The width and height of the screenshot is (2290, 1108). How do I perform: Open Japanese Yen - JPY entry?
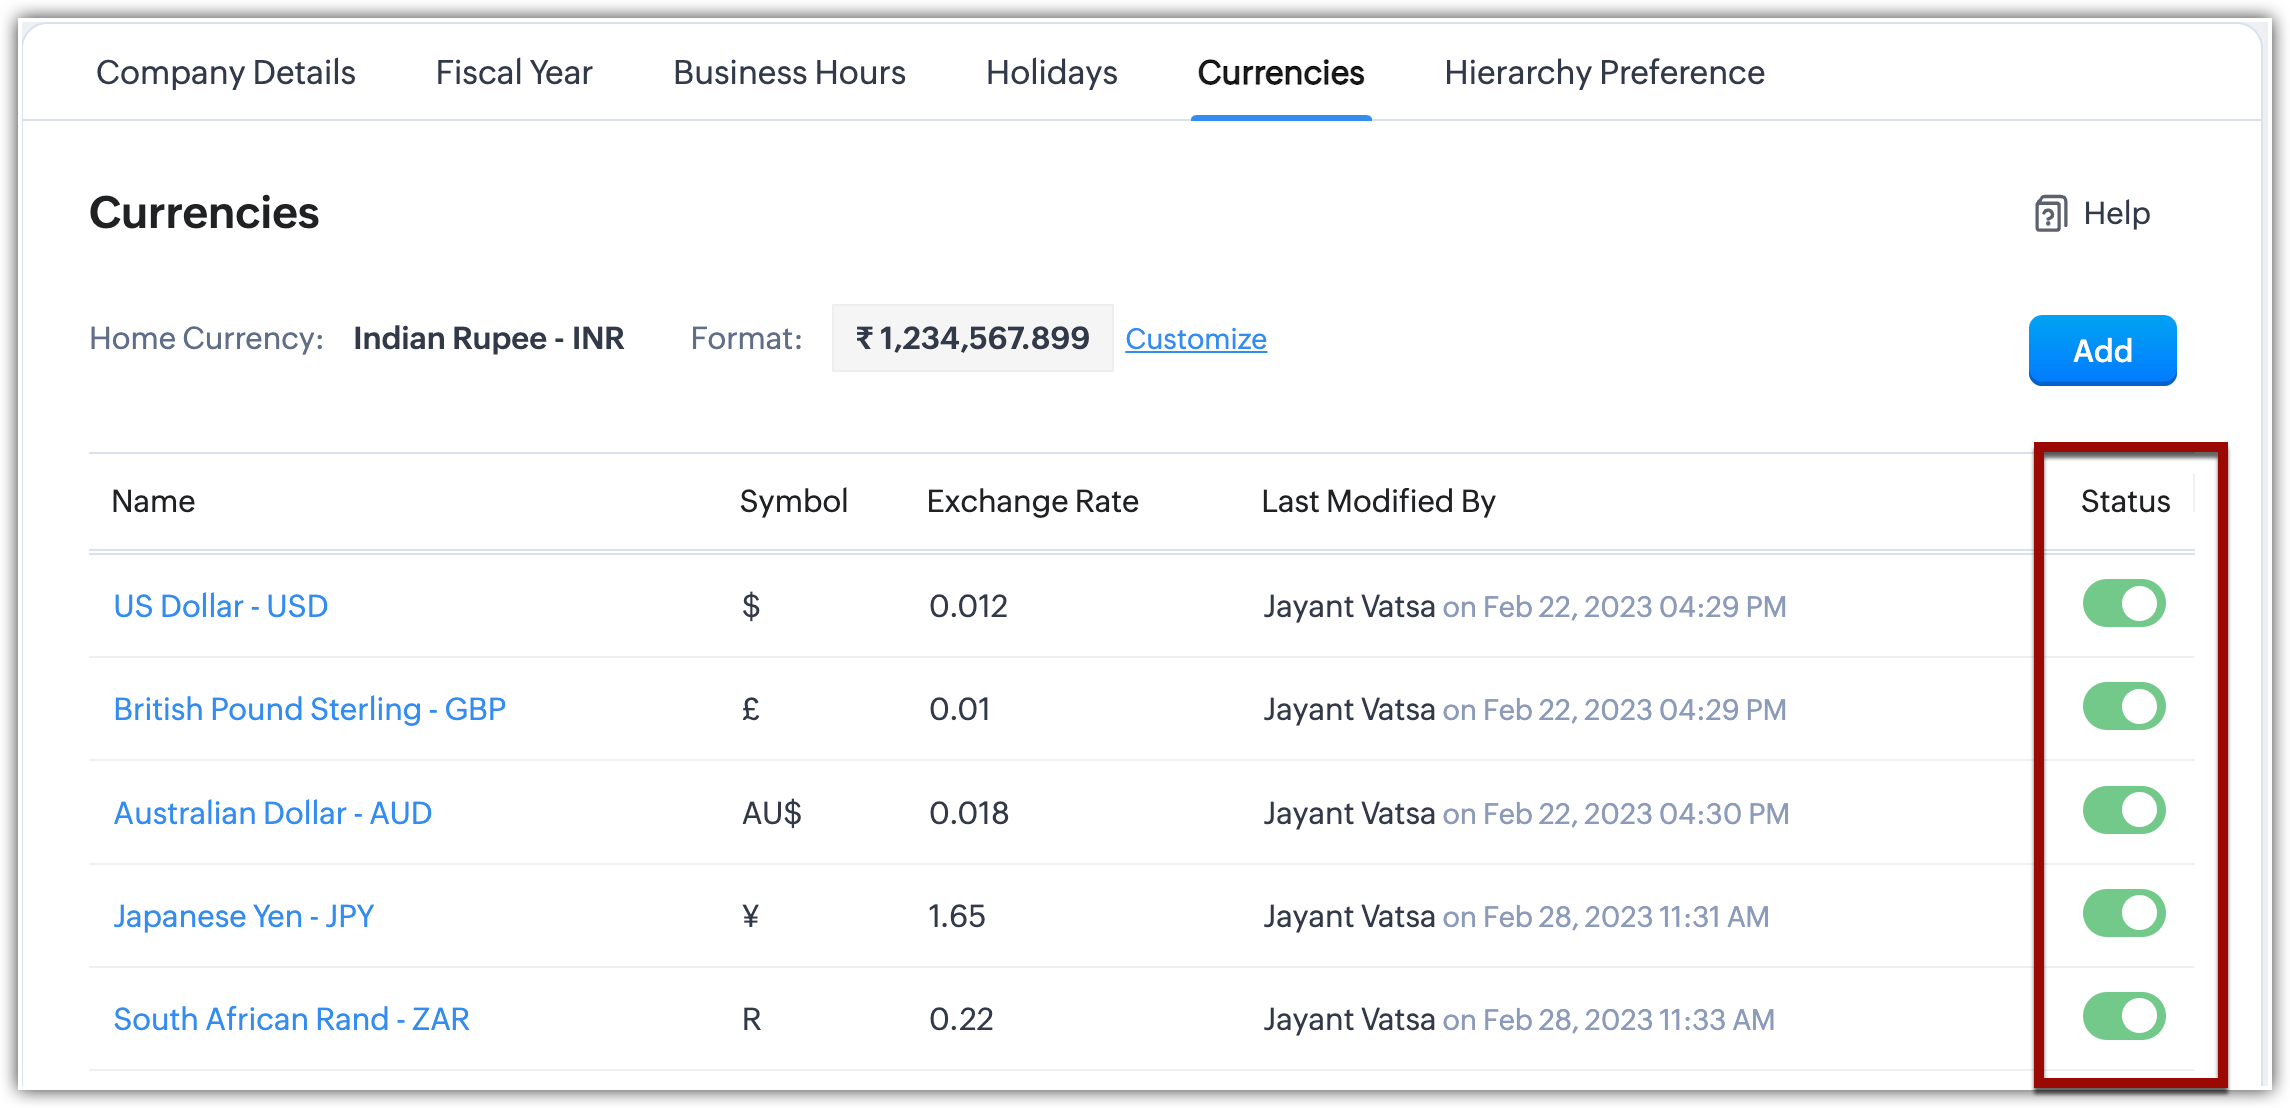coord(243,916)
